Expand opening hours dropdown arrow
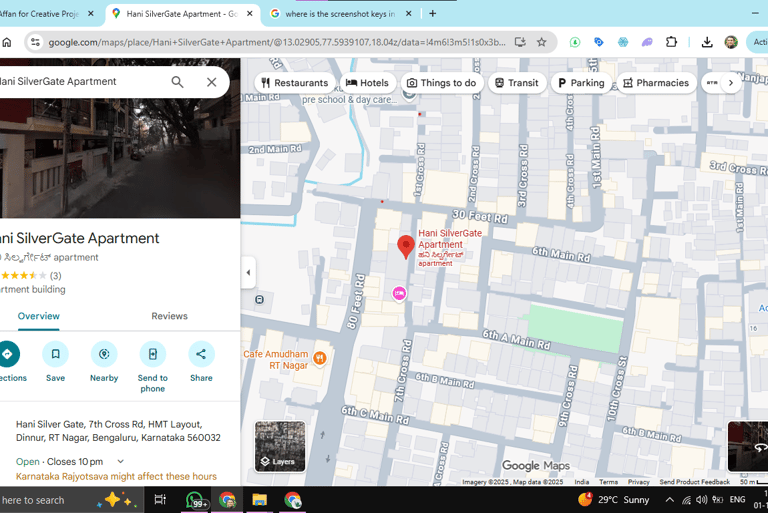This screenshot has width=768, height=513. [120, 462]
